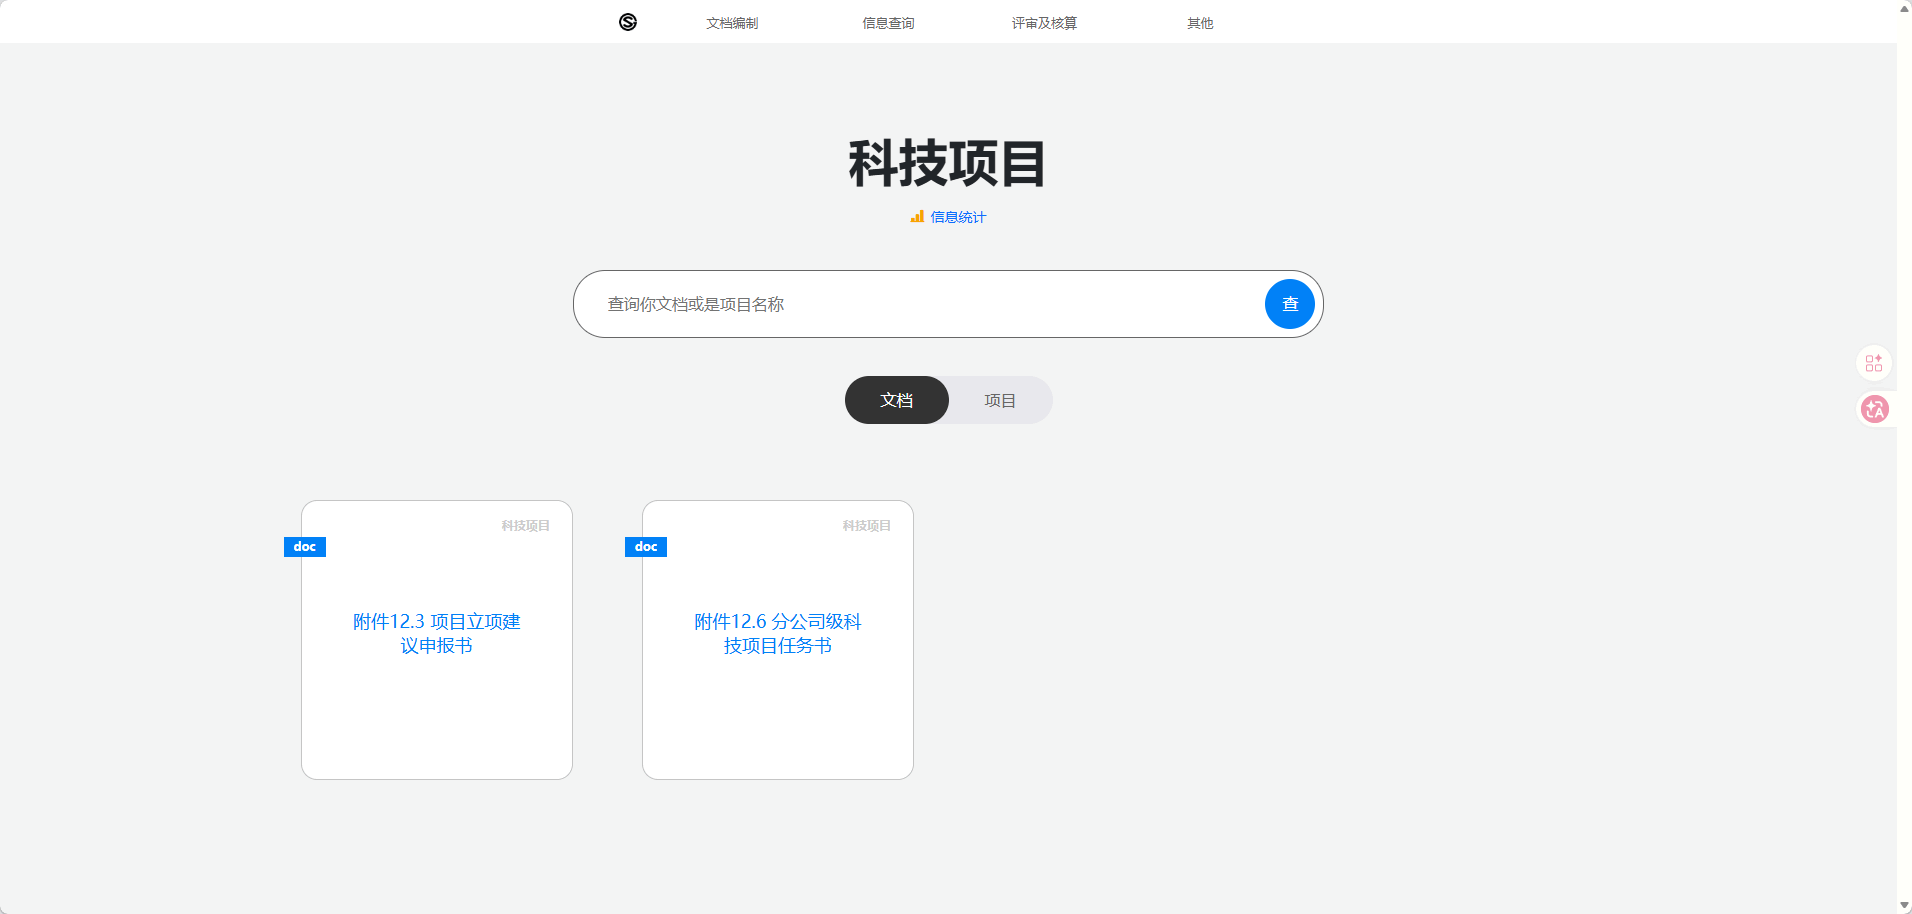
Task: Open the 其他 menu
Action: (x=1200, y=23)
